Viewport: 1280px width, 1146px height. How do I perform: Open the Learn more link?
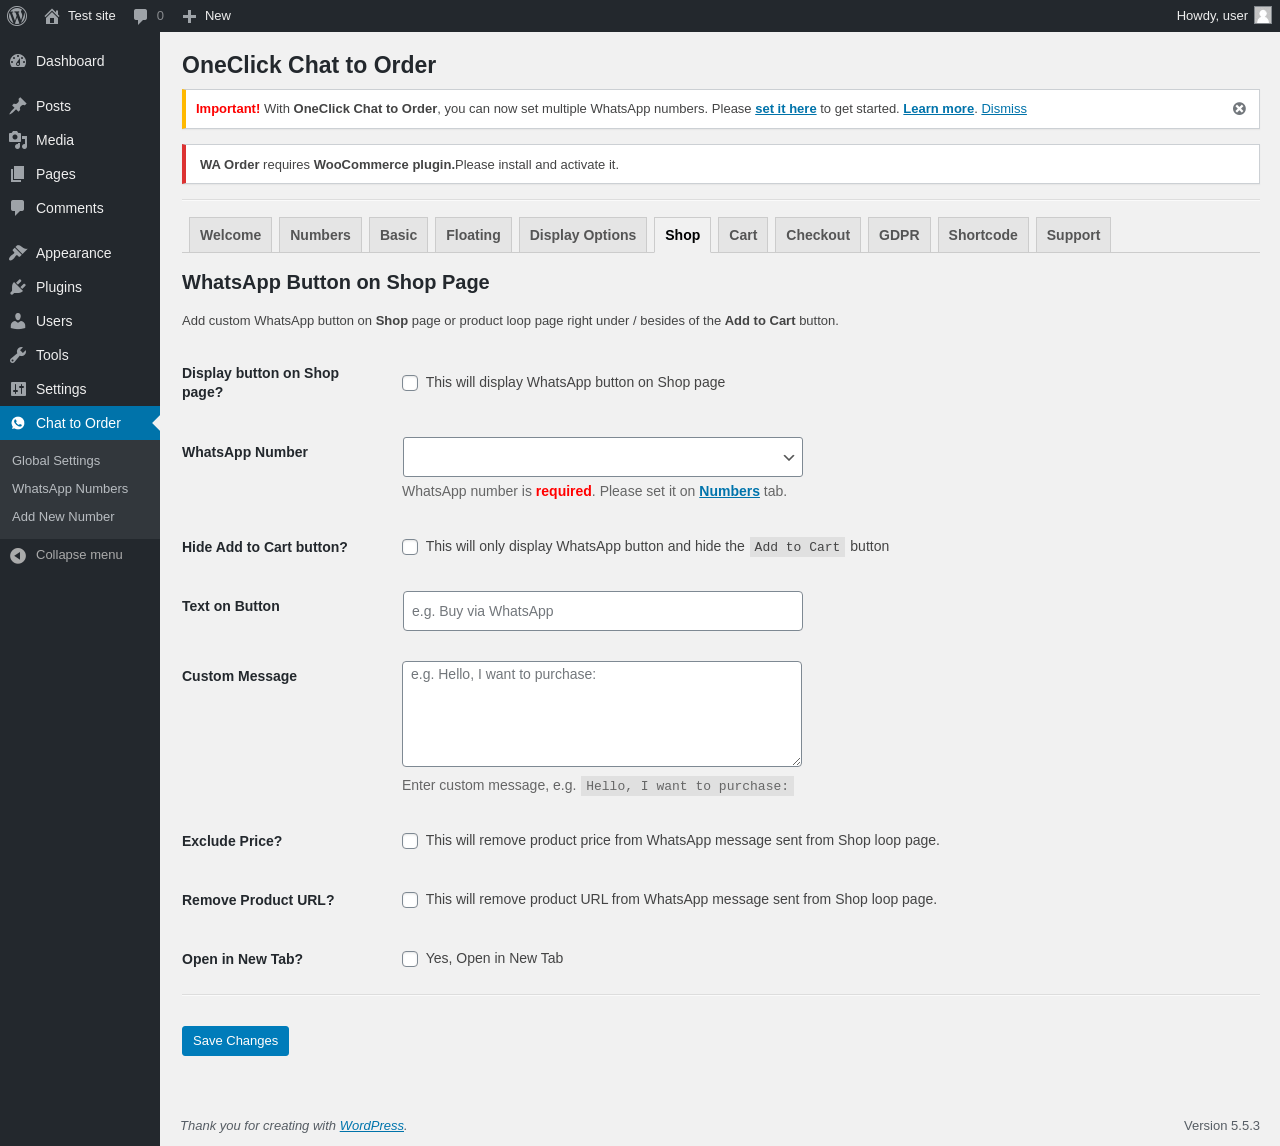coord(938,109)
